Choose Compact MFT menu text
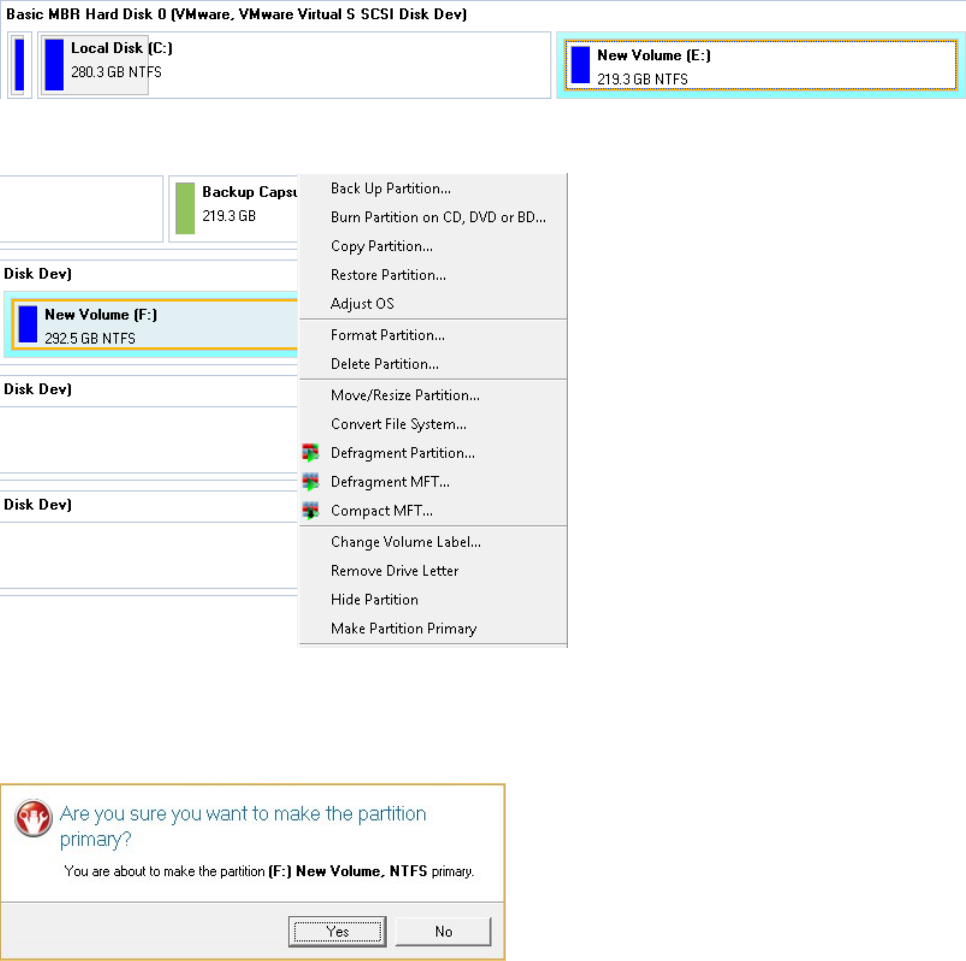The image size is (966, 961). [381, 511]
